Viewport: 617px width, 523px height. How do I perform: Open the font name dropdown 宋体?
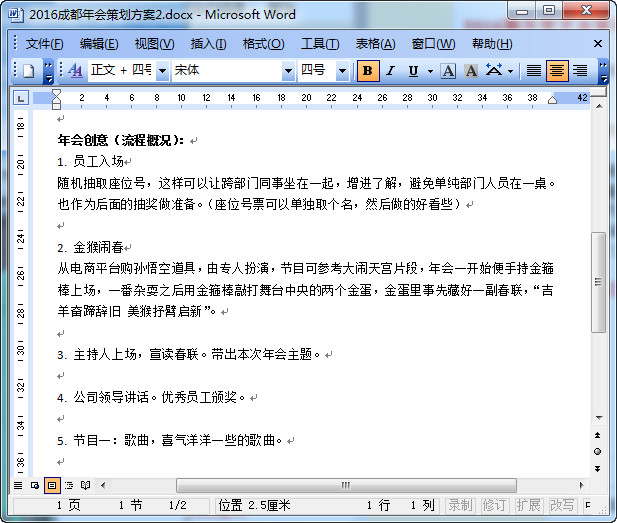[288, 71]
